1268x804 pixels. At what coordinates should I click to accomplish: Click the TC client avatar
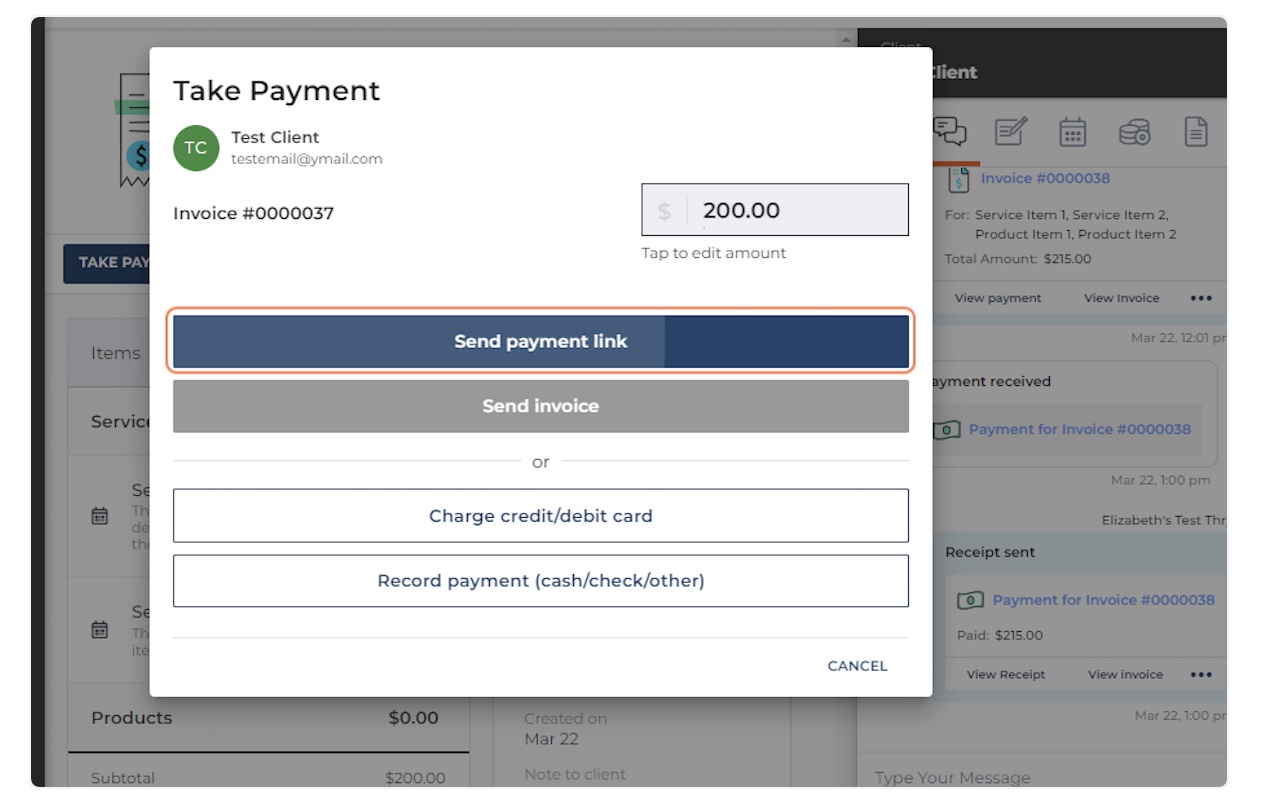pyautogui.click(x=196, y=148)
